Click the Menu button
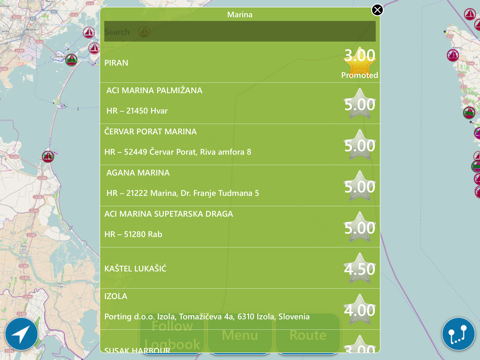Viewport: 480px width, 360px height. tap(240, 334)
